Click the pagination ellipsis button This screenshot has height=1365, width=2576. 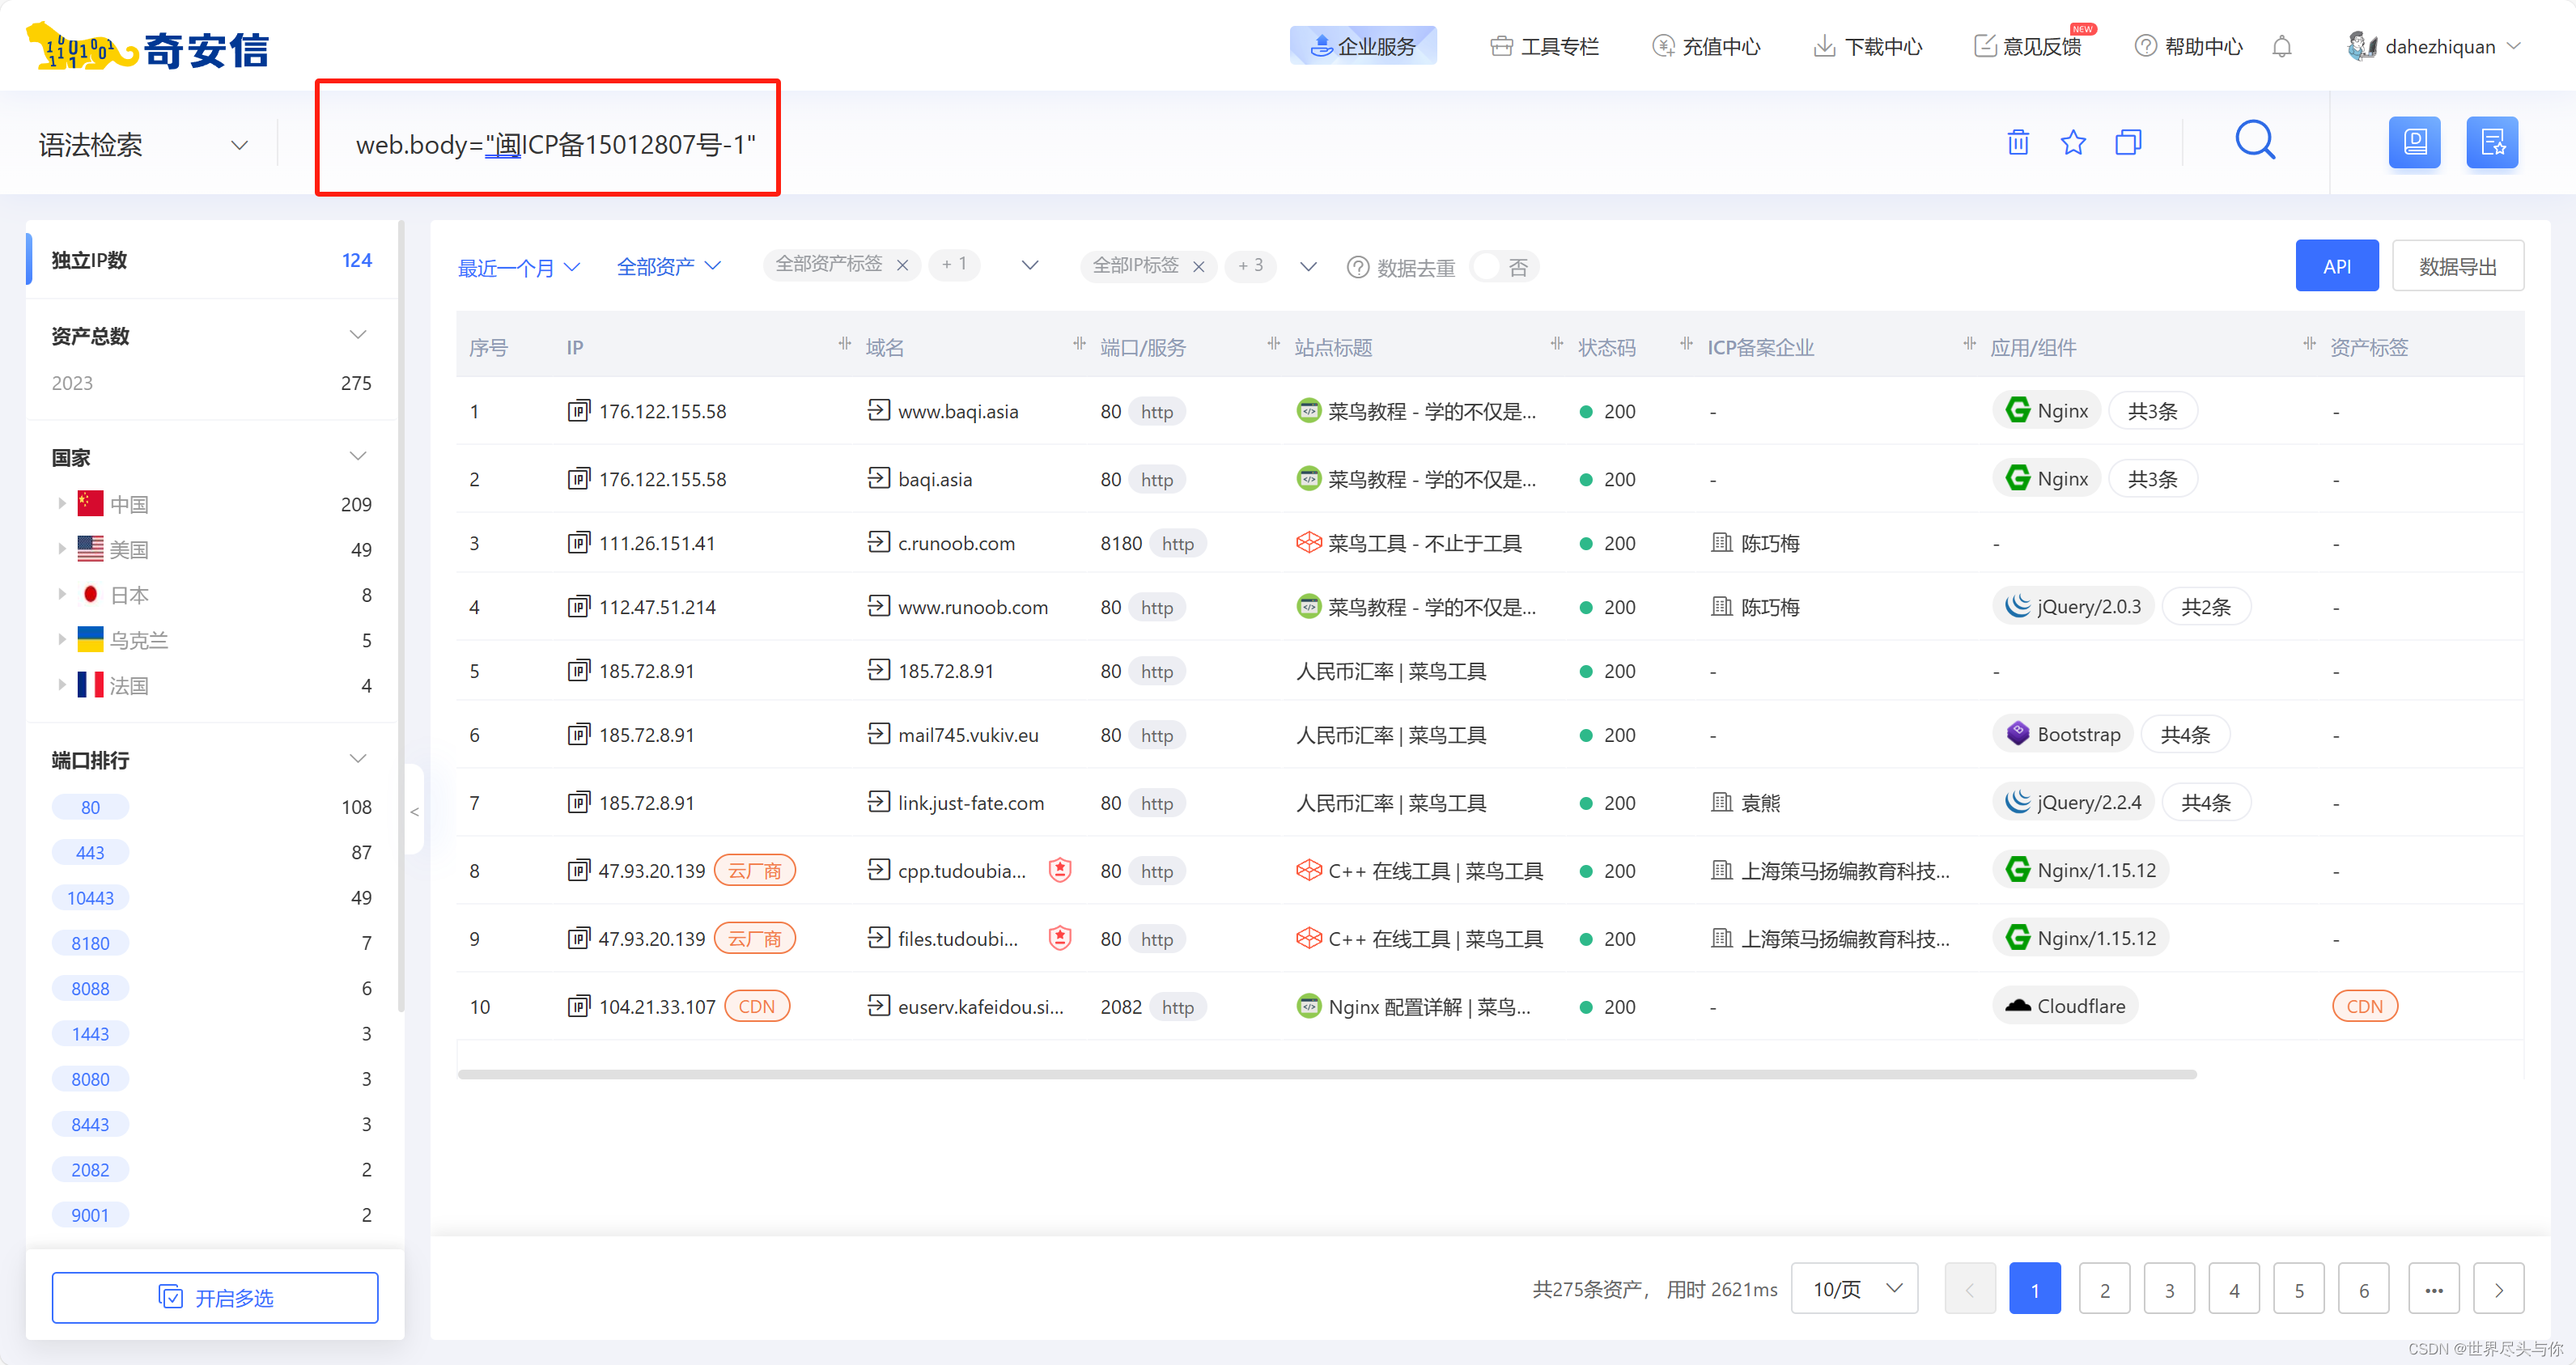click(x=2434, y=1289)
